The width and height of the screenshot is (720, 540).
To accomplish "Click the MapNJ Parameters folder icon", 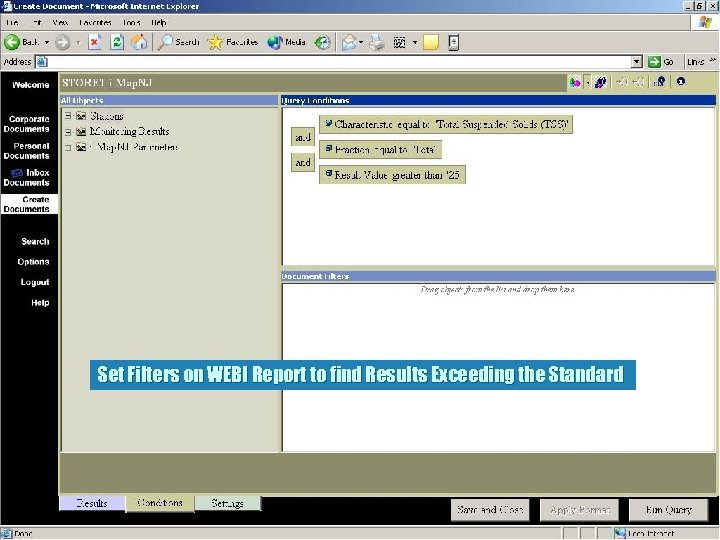I will pos(81,147).
